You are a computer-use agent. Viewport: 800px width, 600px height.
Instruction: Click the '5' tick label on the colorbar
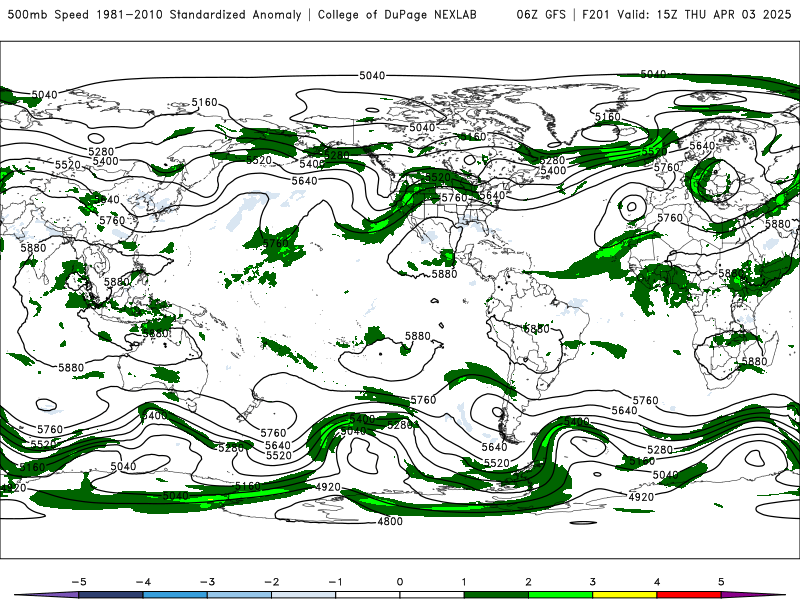click(721, 582)
